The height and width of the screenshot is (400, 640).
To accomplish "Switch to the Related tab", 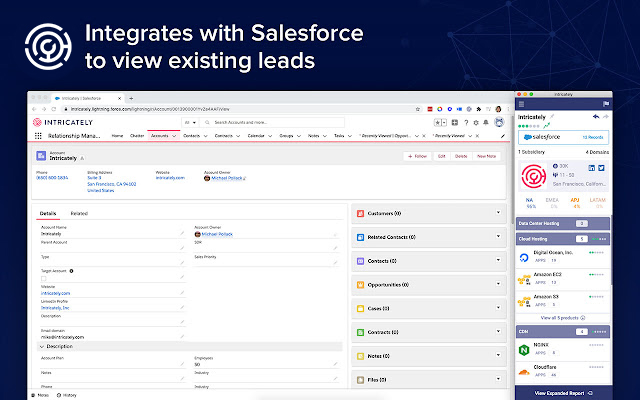I will [x=78, y=213].
